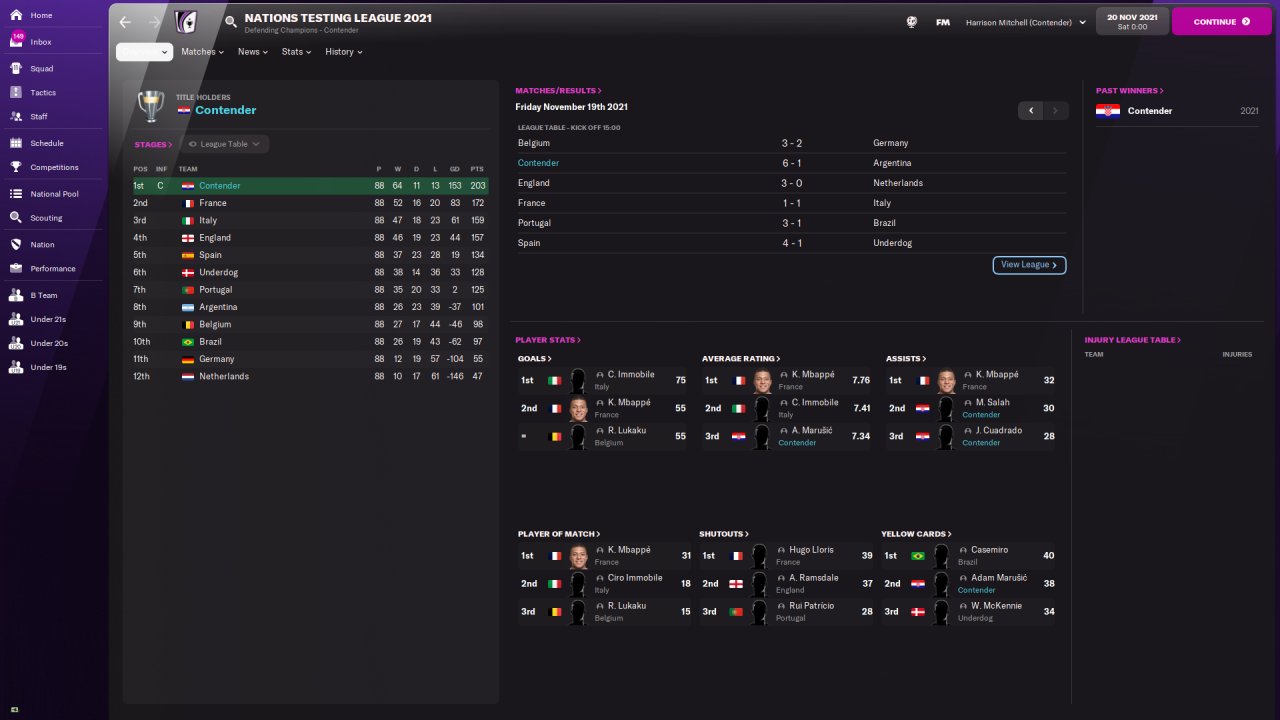The height and width of the screenshot is (720, 1280).
Task: Open the History menu dropdown
Action: tap(343, 52)
